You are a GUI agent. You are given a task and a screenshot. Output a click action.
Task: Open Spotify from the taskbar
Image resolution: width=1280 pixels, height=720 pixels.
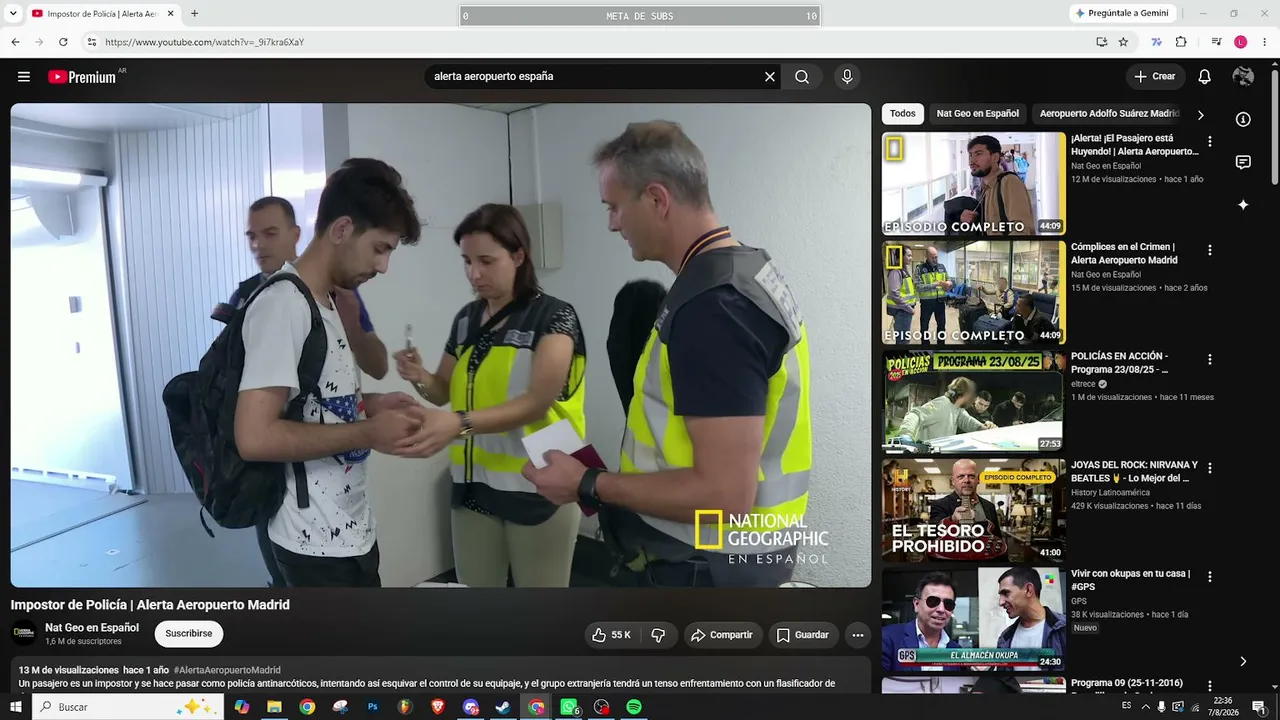click(x=634, y=707)
